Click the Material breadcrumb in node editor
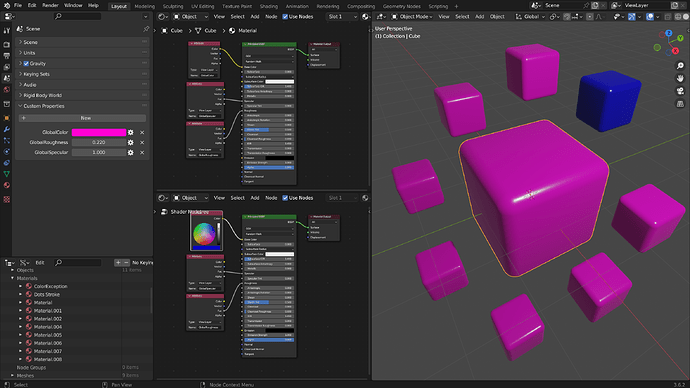This screenshot has height=388, width=690. coord(243,31)
